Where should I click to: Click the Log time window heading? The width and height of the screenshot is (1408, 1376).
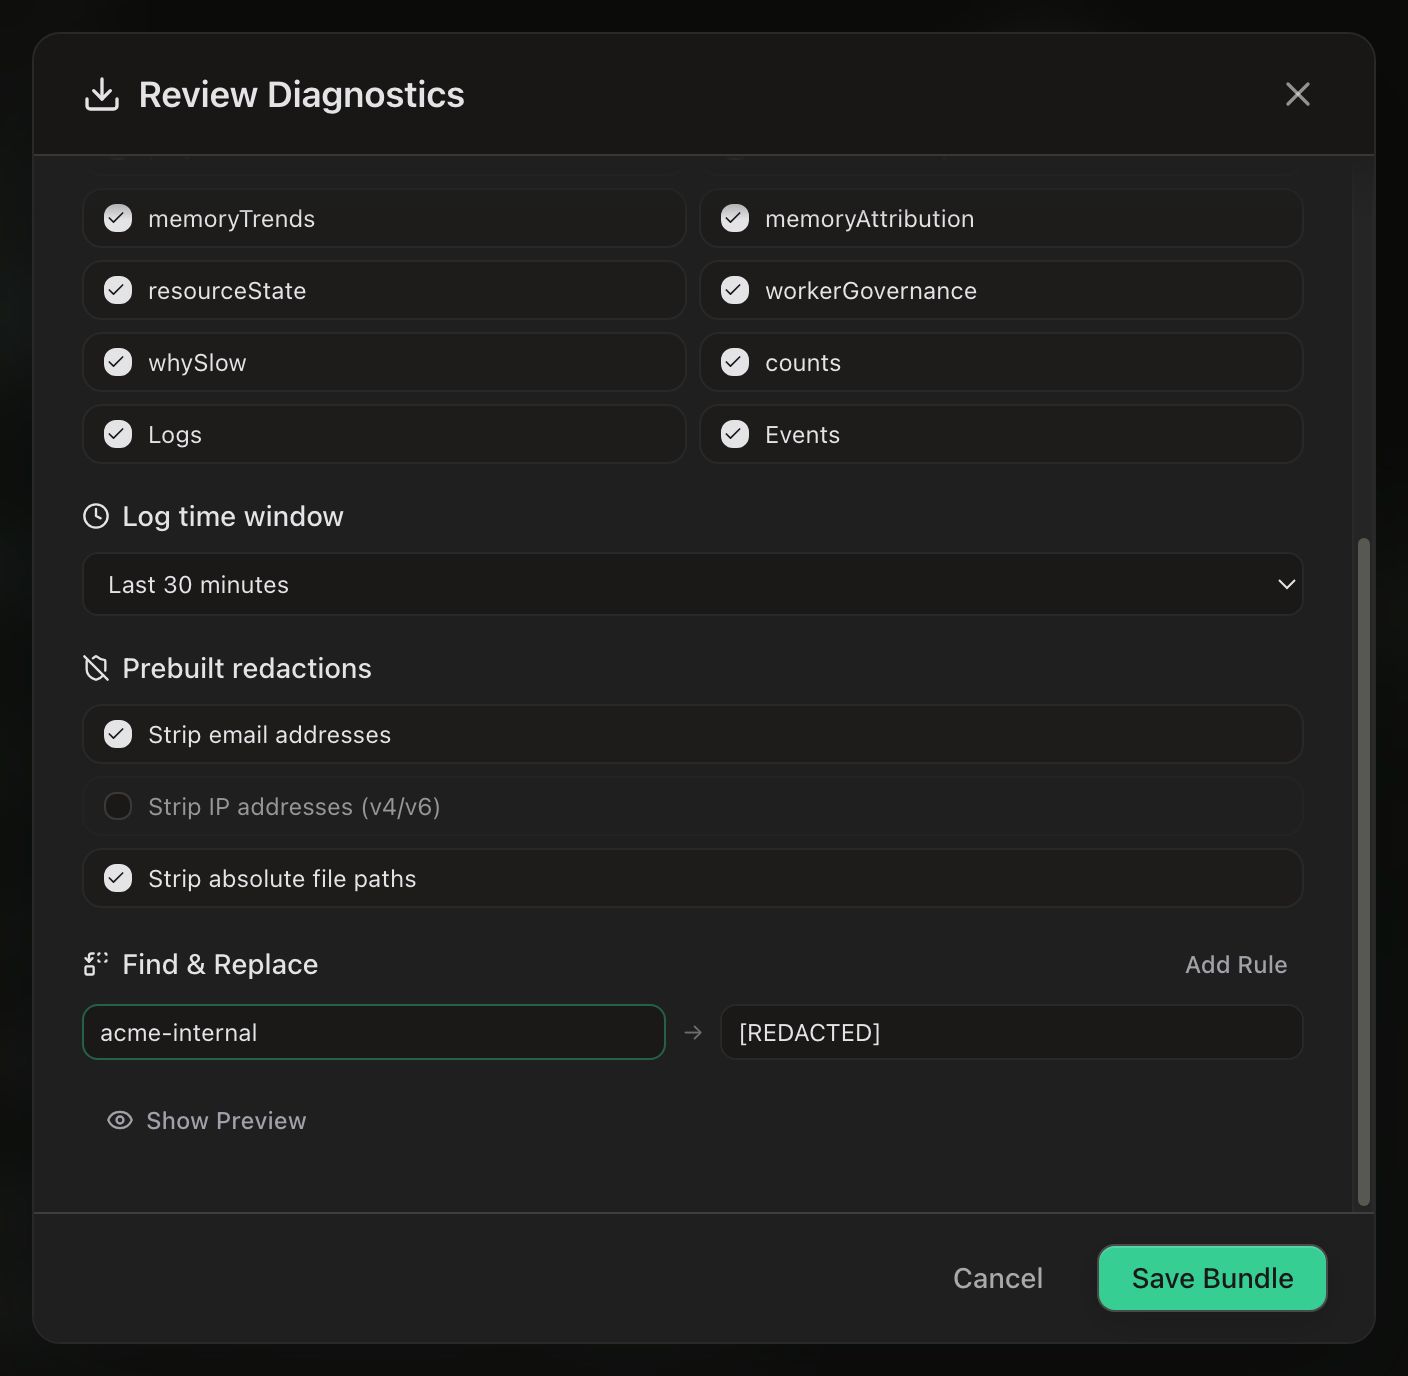pyautogui.click(x=233, y=516)
